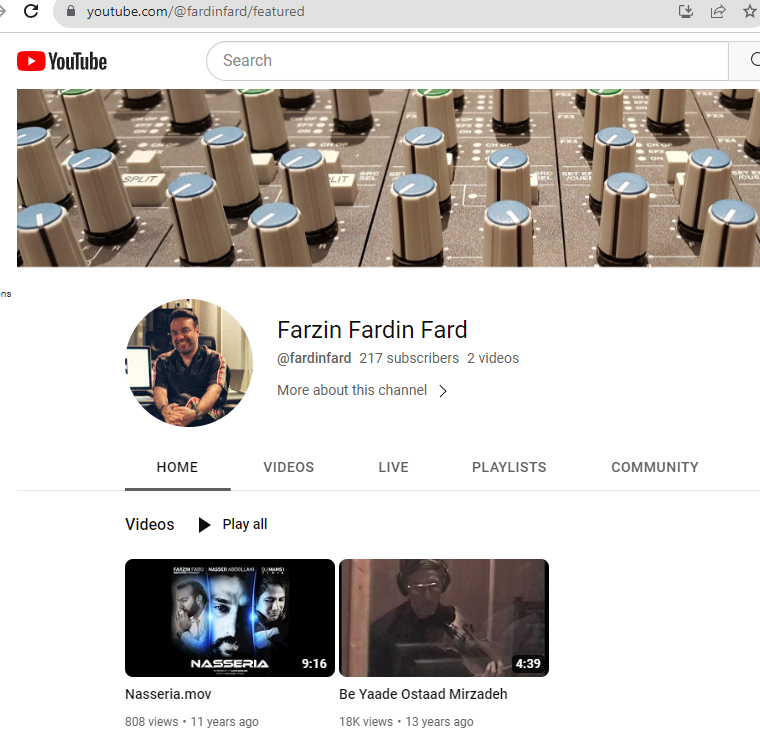Click the Videos section heading
The width and height of the screenshot is (760, 746).
click(x=150, y=524)
